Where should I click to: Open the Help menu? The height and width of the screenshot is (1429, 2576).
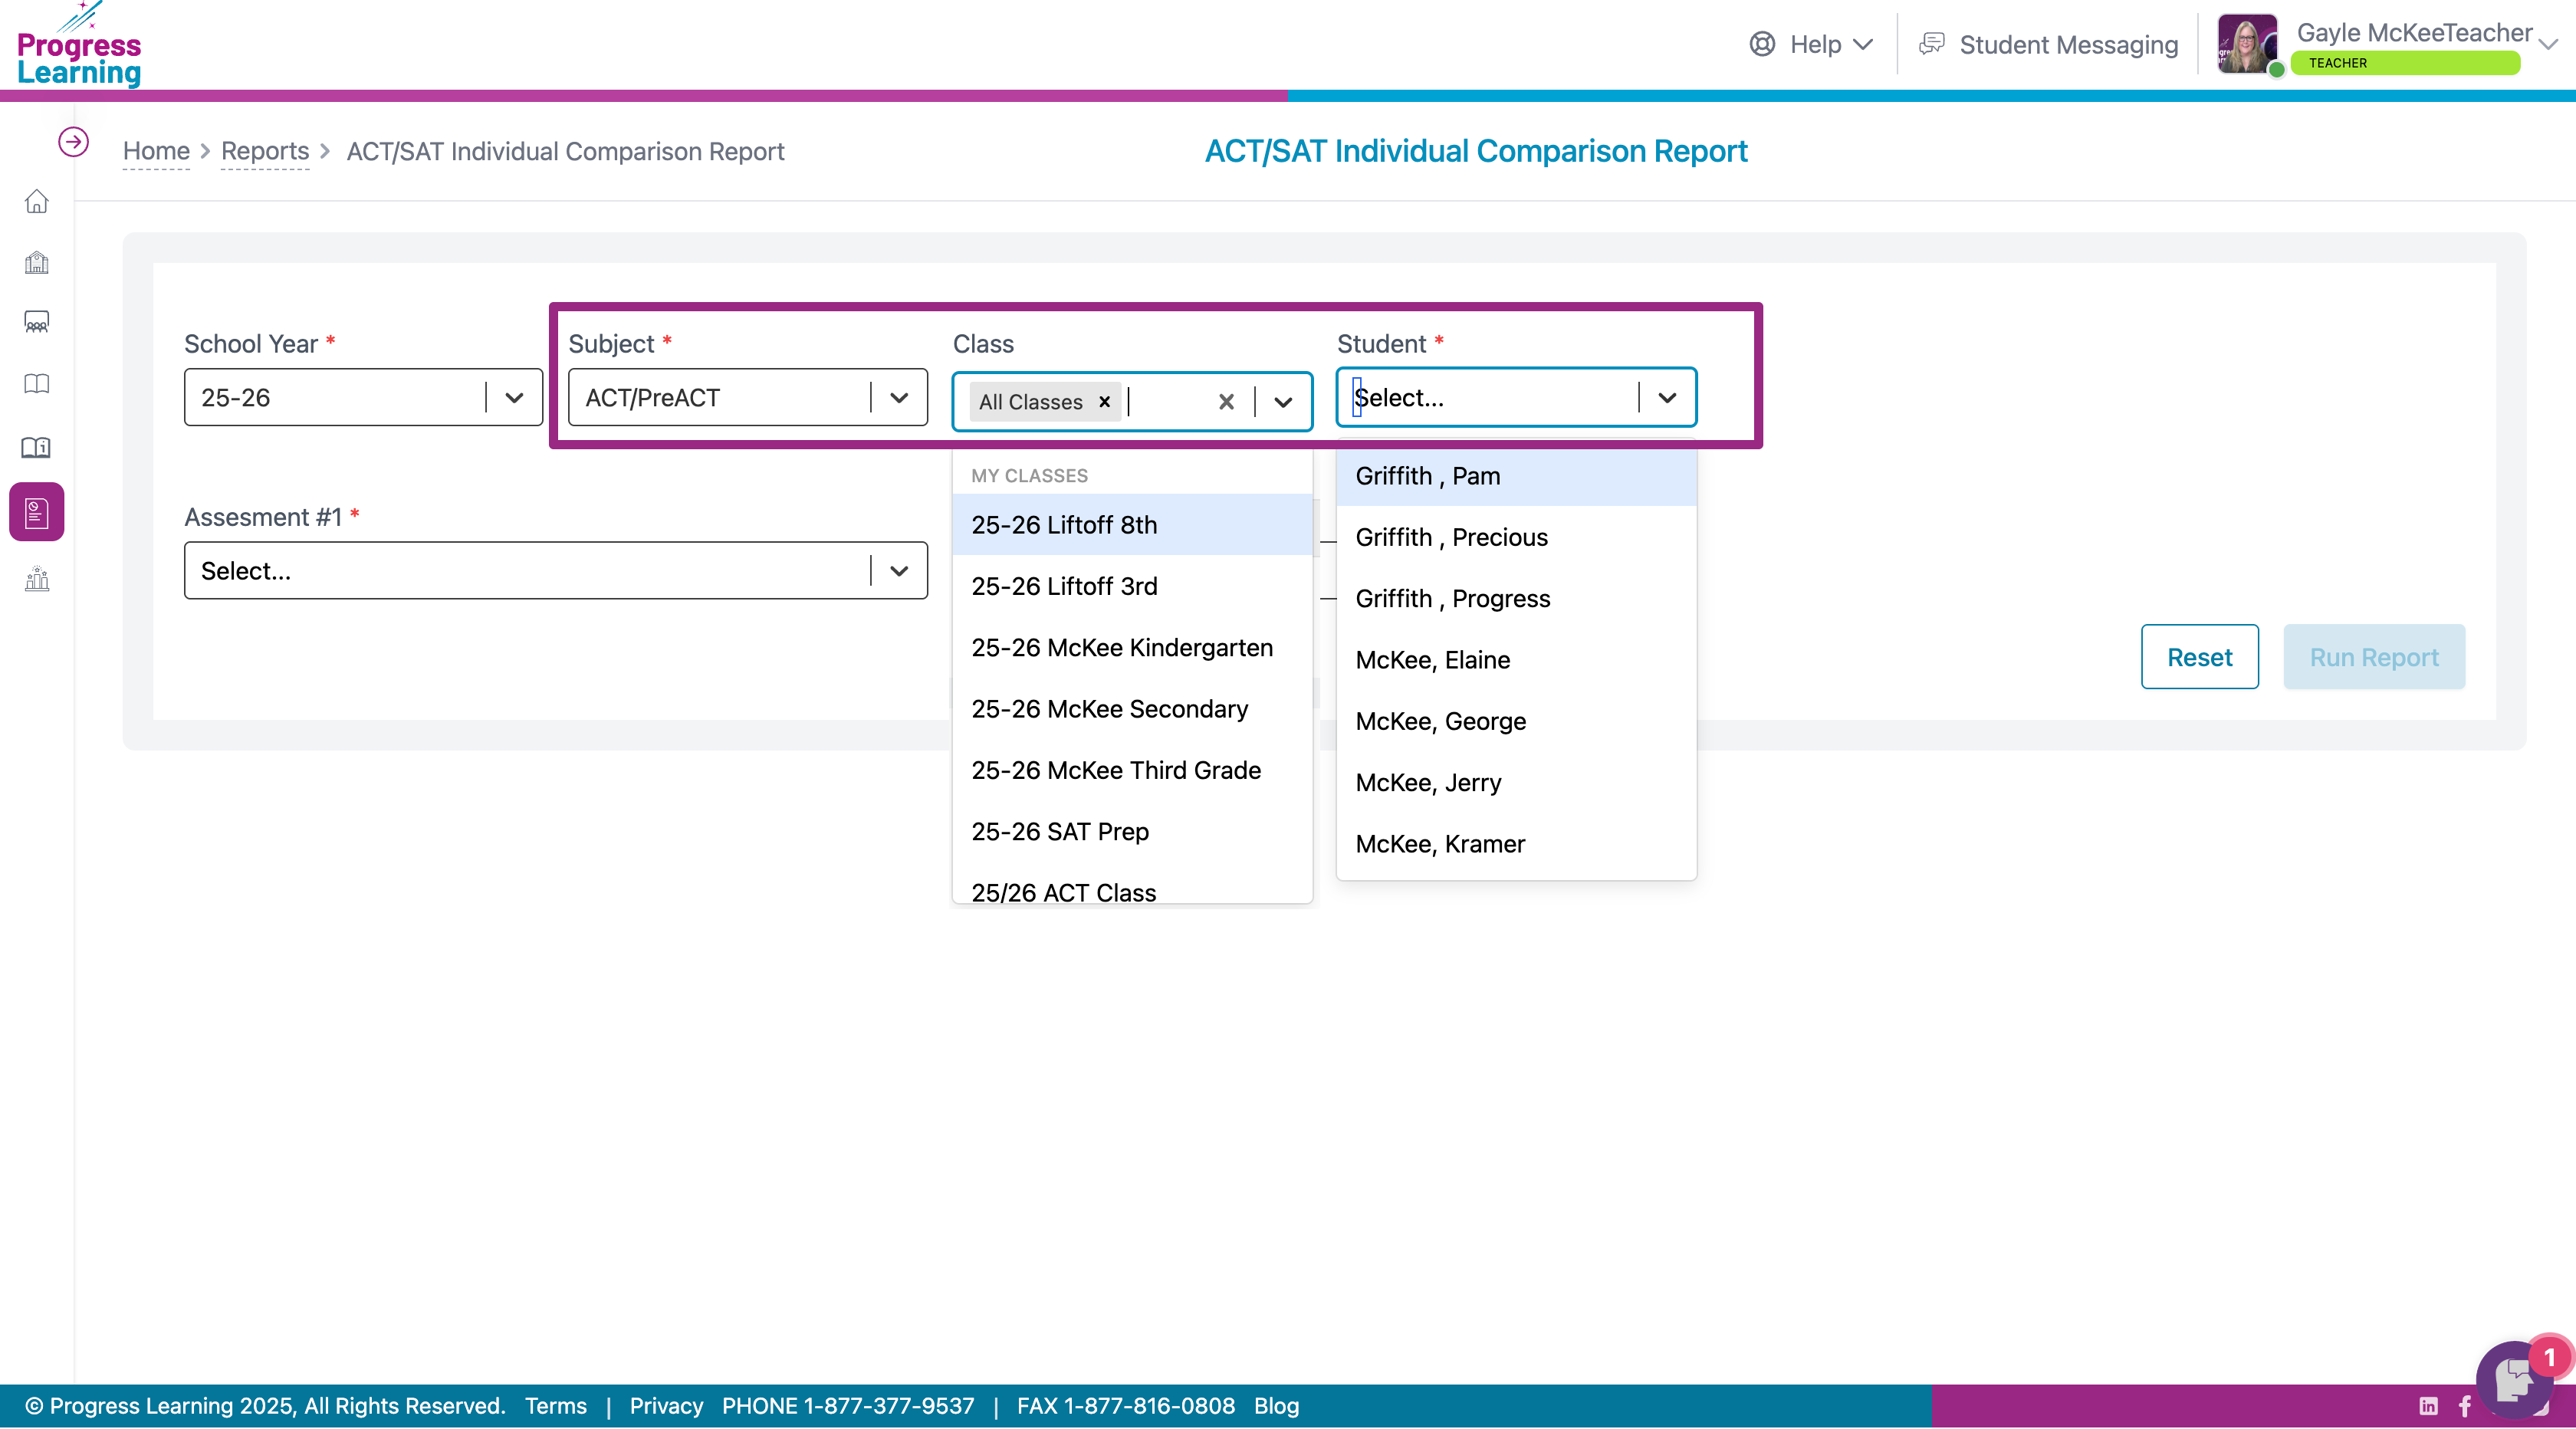coord(1811,44)
